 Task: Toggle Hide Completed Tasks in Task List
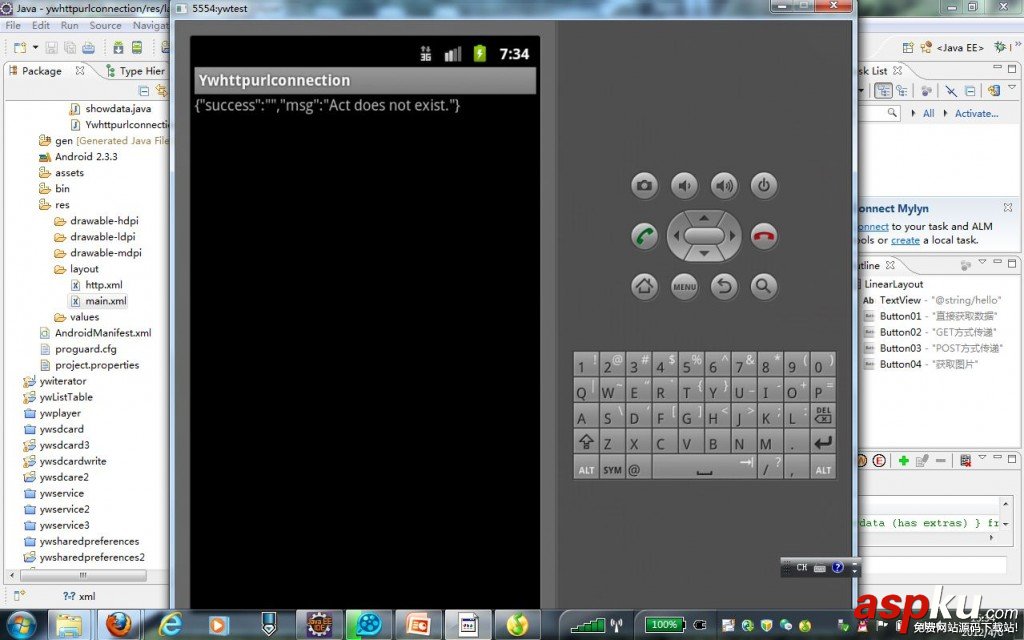pos(951,91)
